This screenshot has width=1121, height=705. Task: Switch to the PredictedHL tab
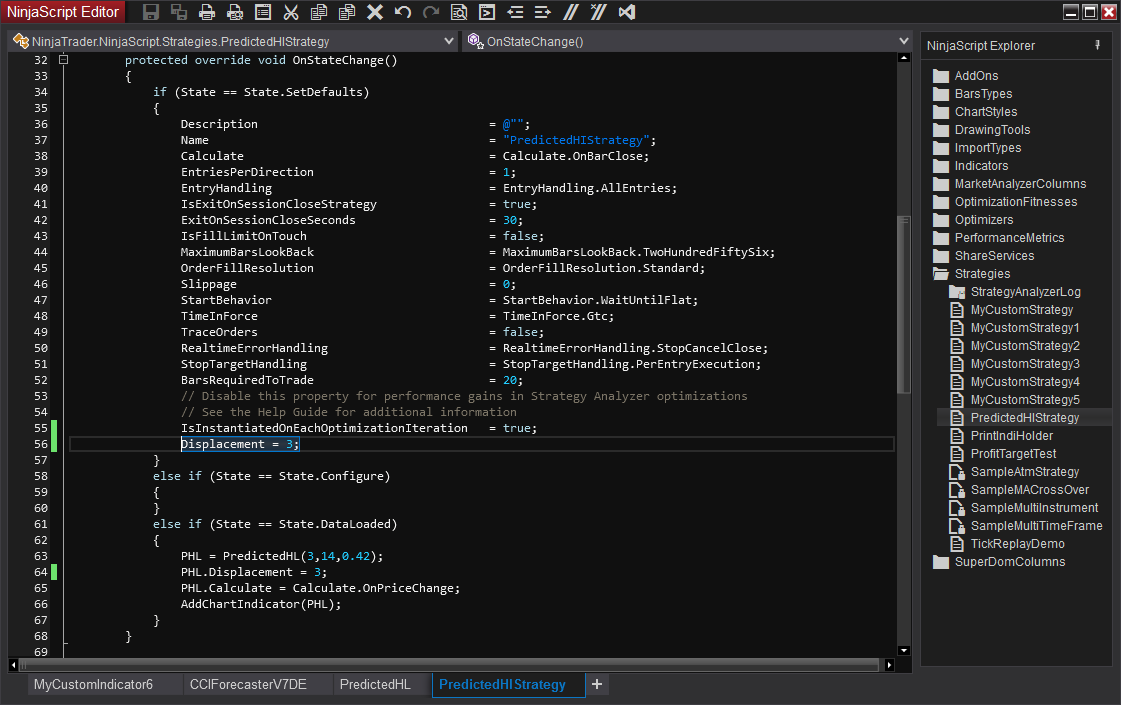375,685
